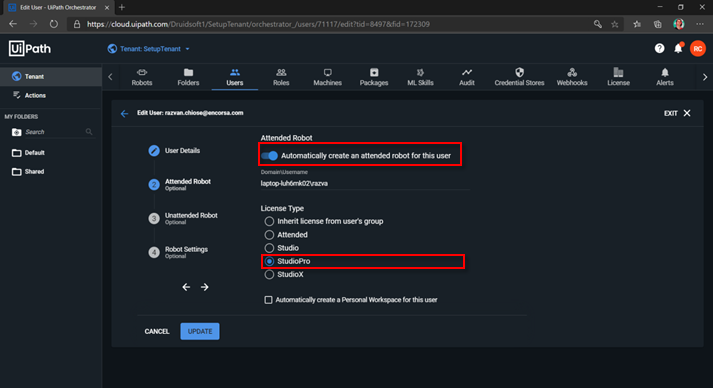Go to Unattended Robot step

point(183,218)
